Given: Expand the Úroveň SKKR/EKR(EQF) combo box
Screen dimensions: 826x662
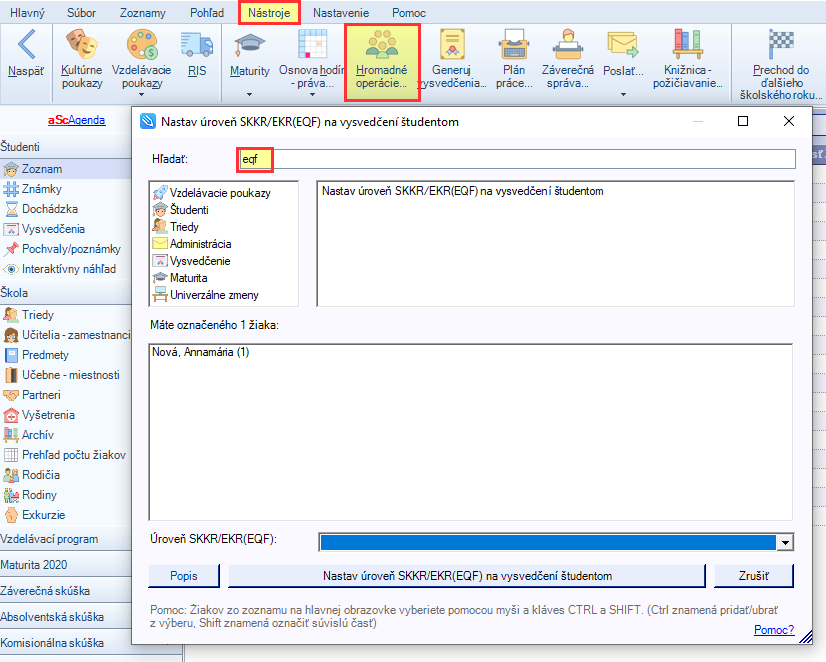Looking at the screenshot, I should [785, 542].
